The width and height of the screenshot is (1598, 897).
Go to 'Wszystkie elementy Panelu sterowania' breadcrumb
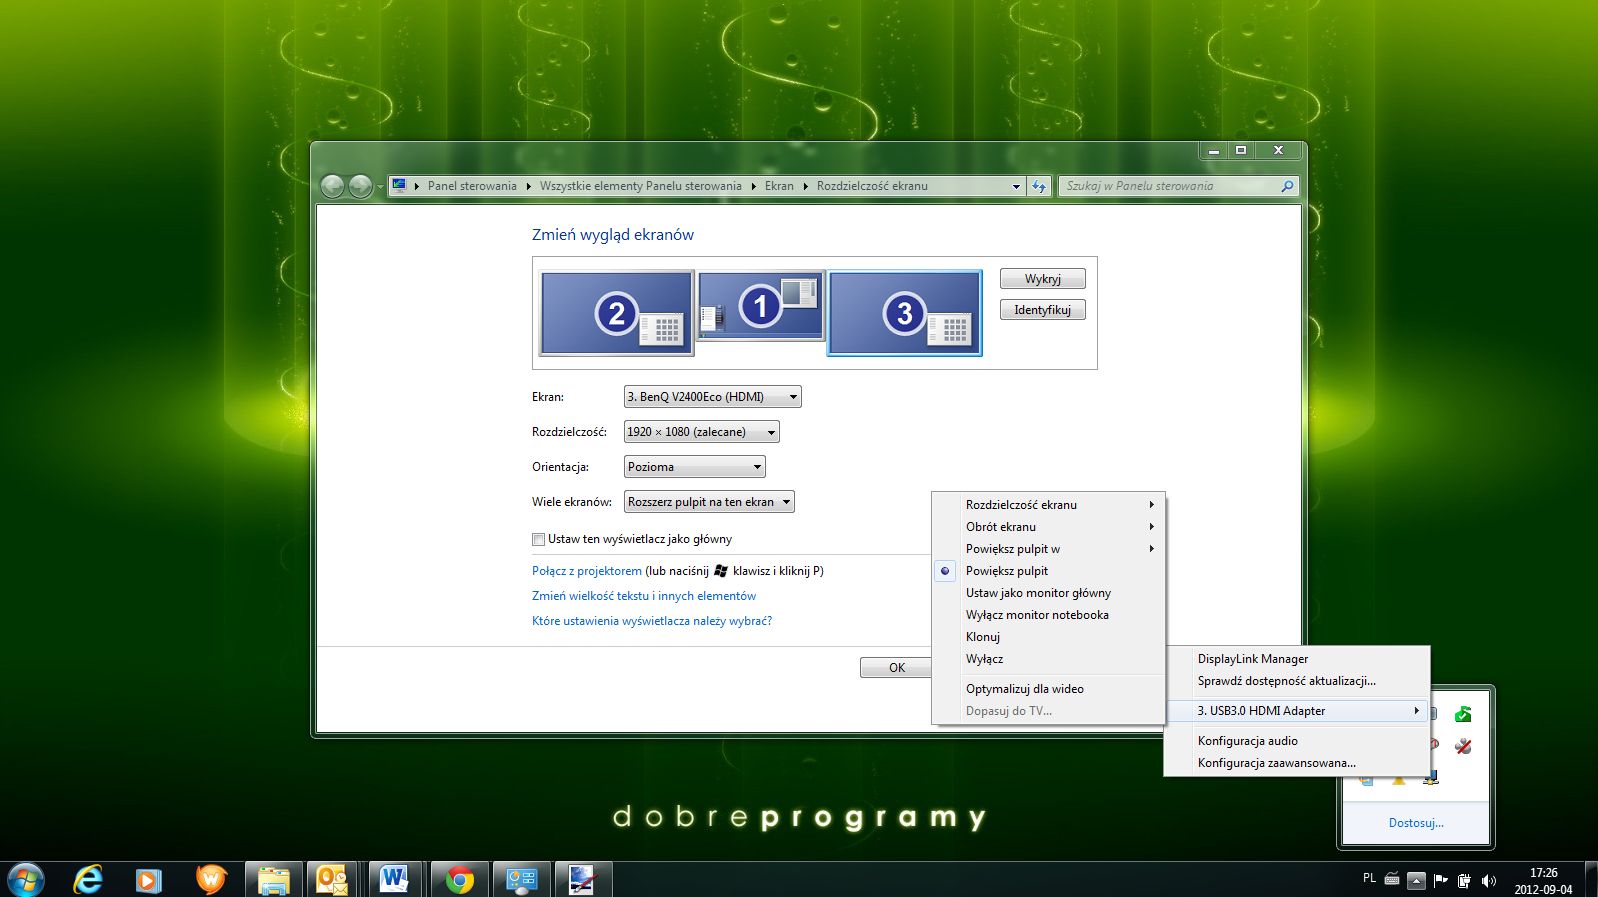[641, 186]
